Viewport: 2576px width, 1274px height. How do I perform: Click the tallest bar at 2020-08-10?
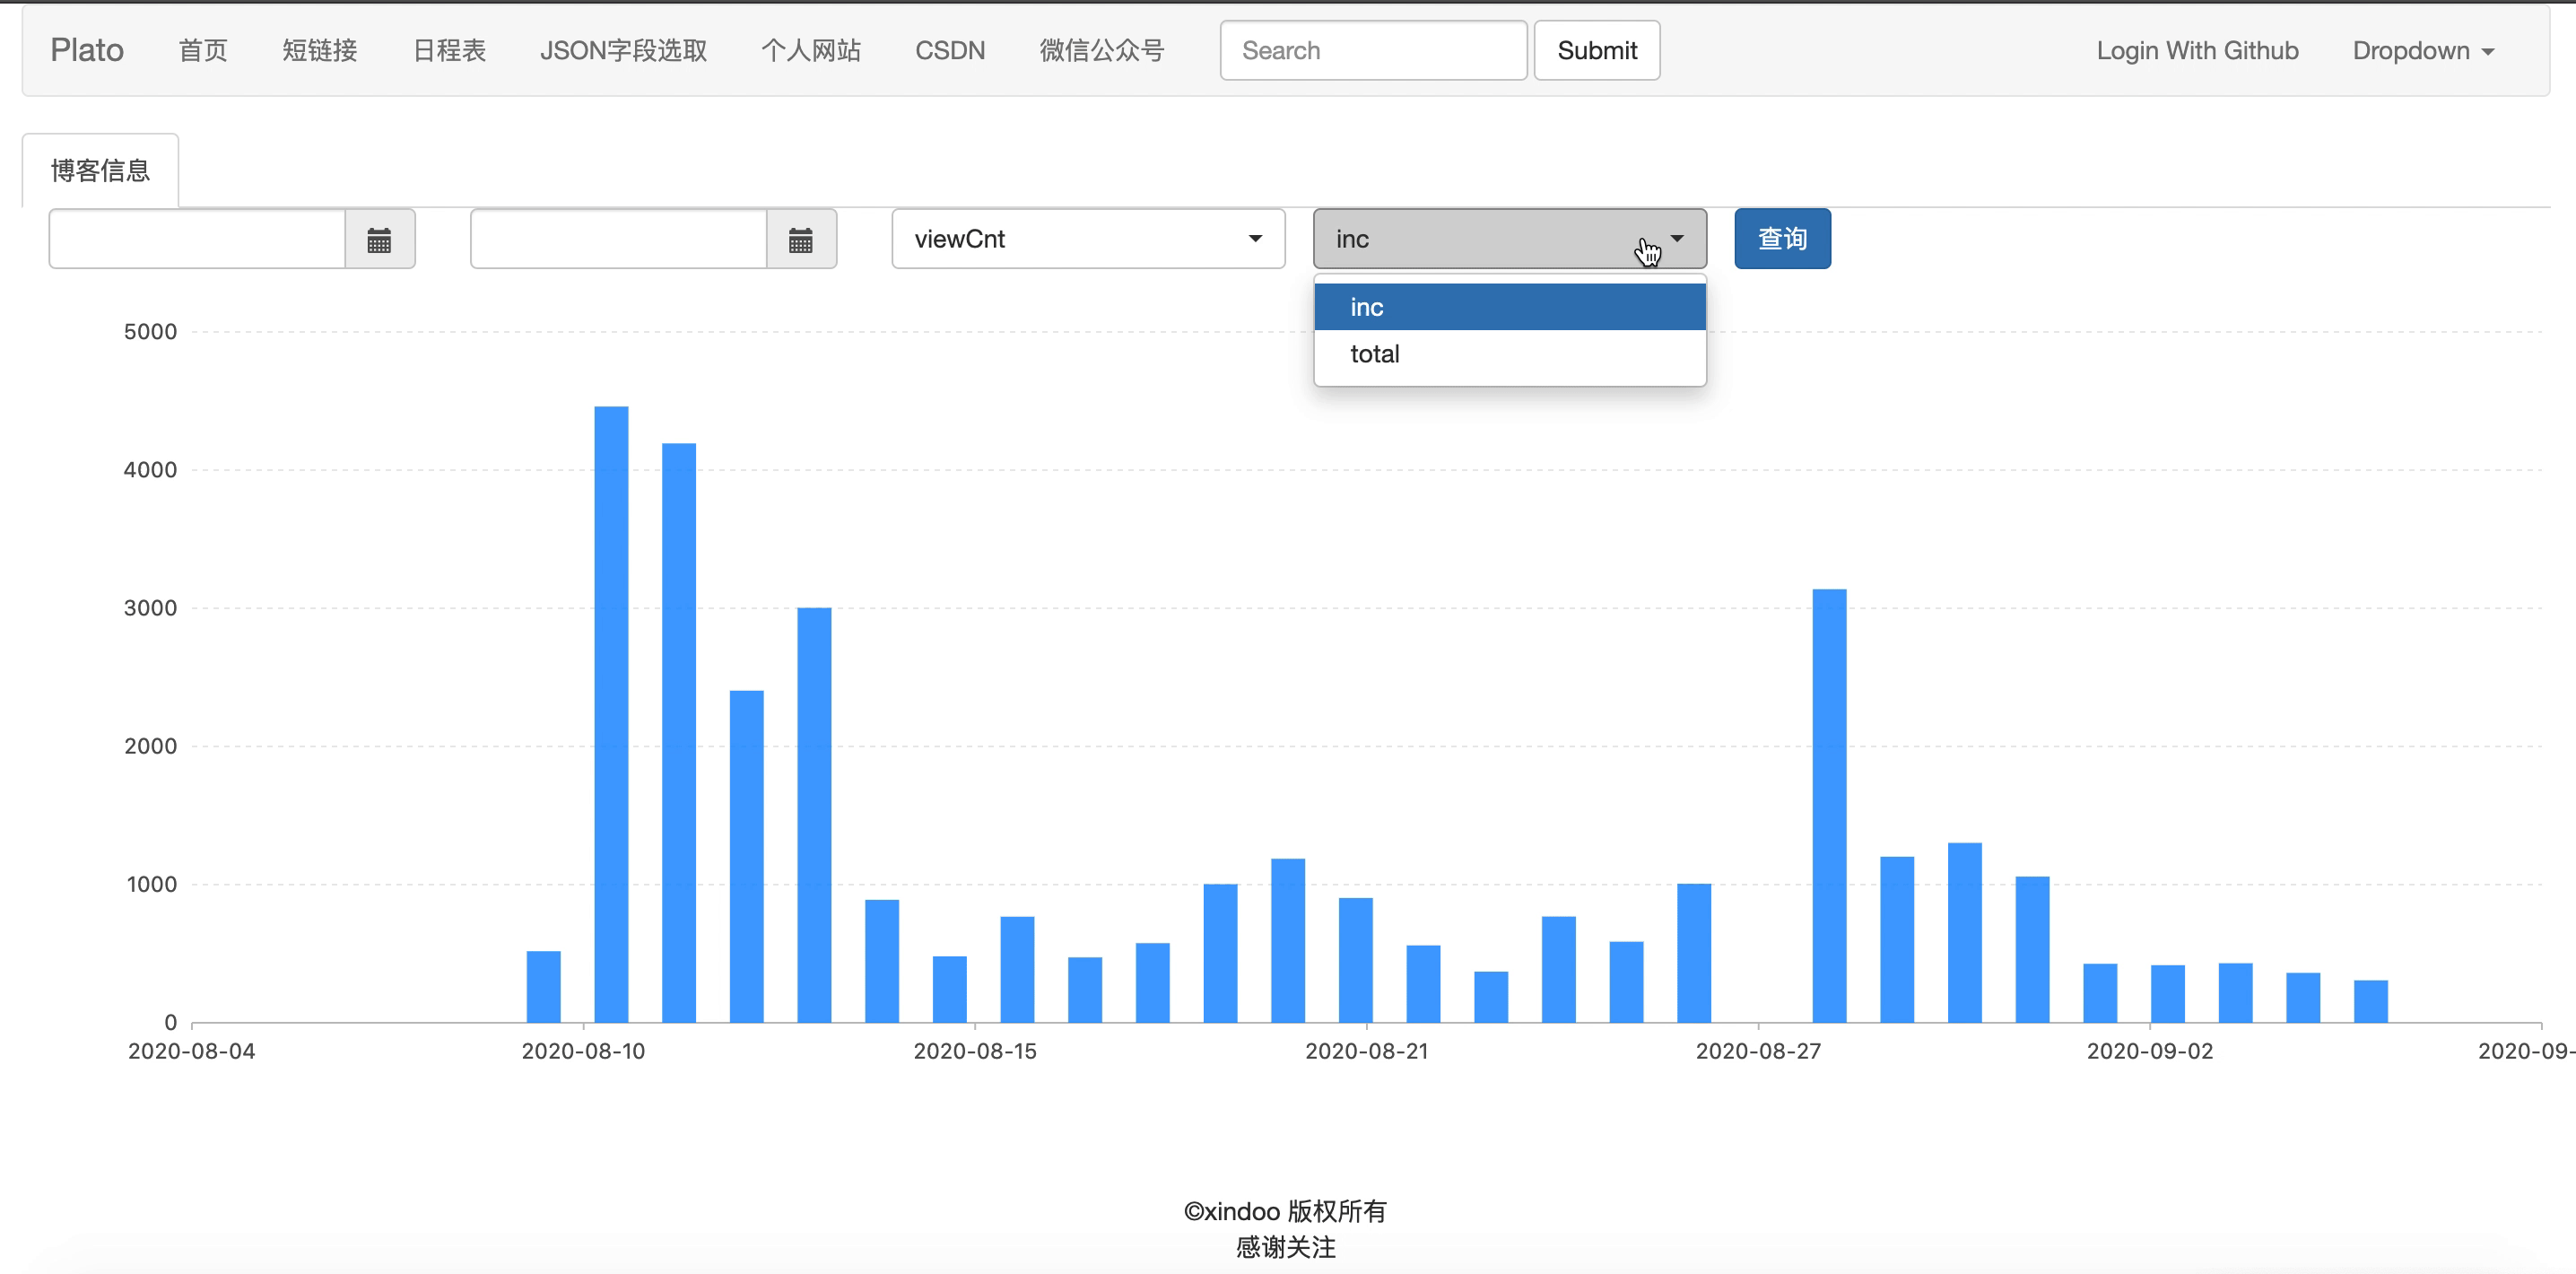pyautogui.click(x=611, y=714)
